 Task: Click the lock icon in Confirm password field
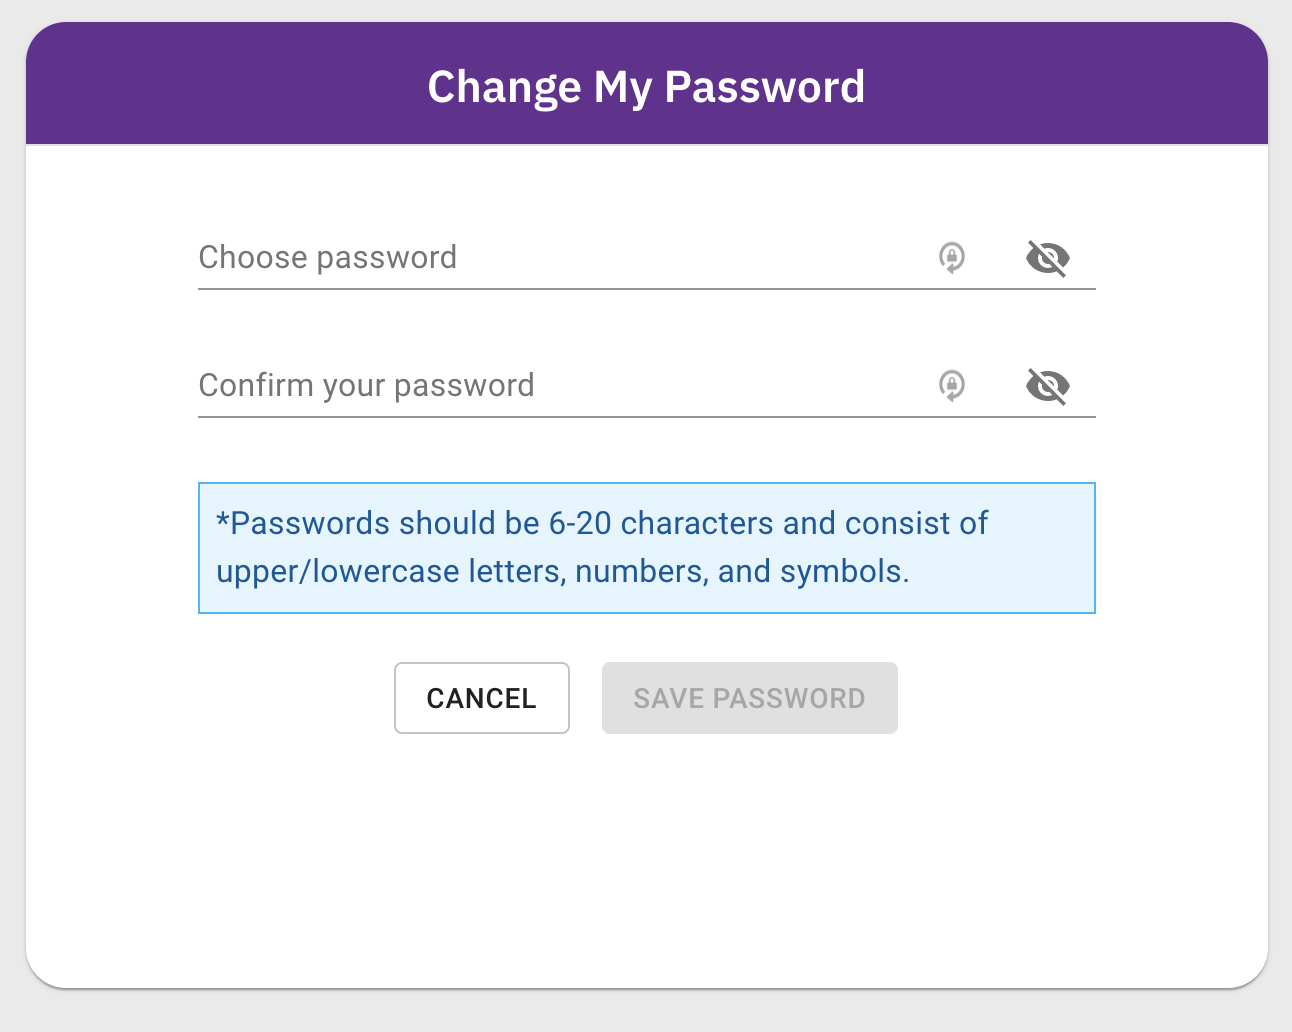pyautogui.click(x=952, y=385)
